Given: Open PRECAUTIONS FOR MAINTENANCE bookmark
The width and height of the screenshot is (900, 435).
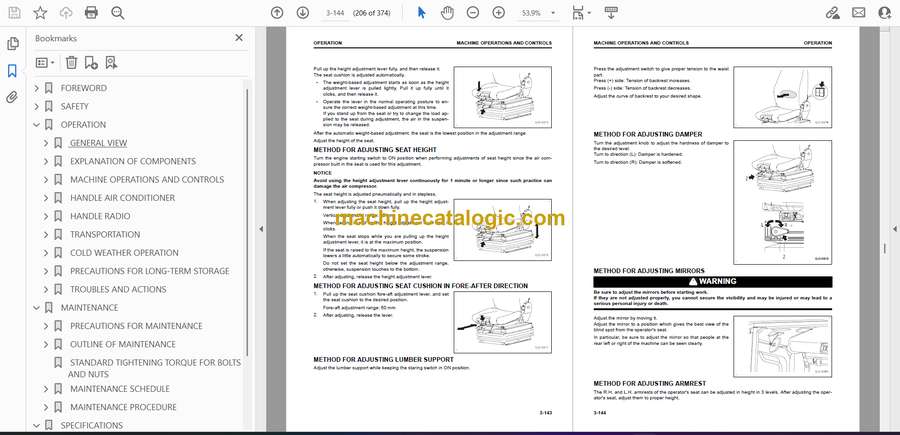Looking at the screenshot, I should click(136, 326).
